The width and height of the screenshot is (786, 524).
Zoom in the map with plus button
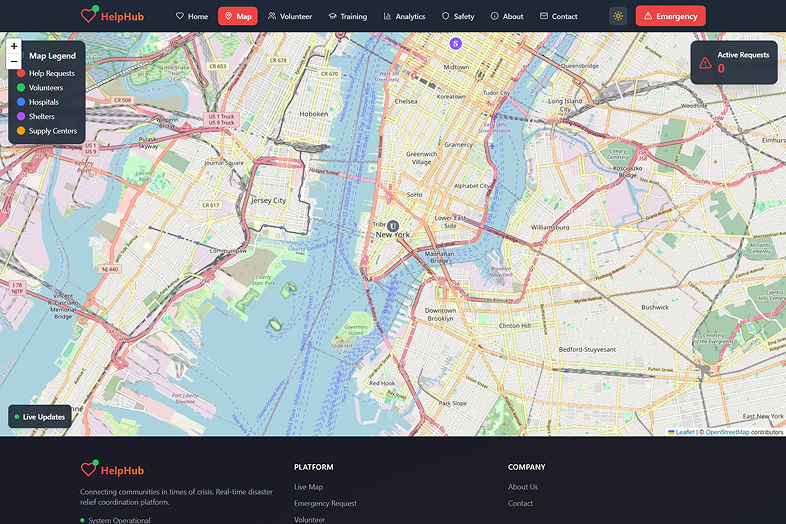pos(14,46)
